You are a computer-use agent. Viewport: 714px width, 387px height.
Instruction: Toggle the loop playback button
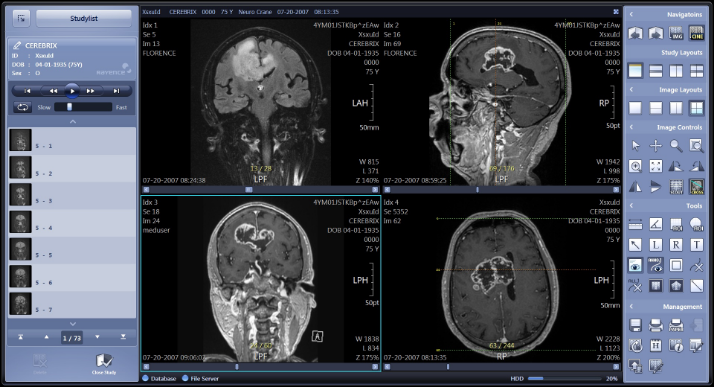coord(22,107)
